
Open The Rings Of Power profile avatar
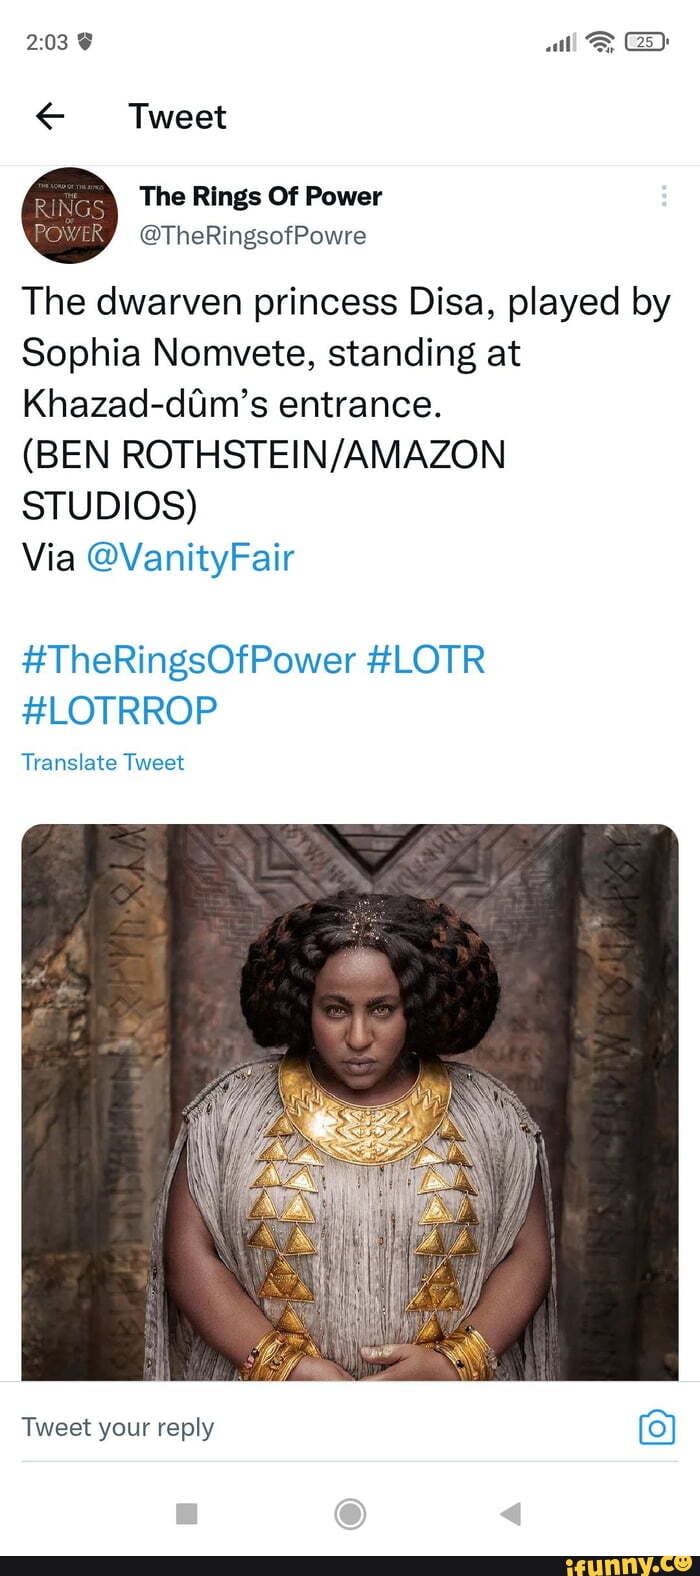click(69, 216)
